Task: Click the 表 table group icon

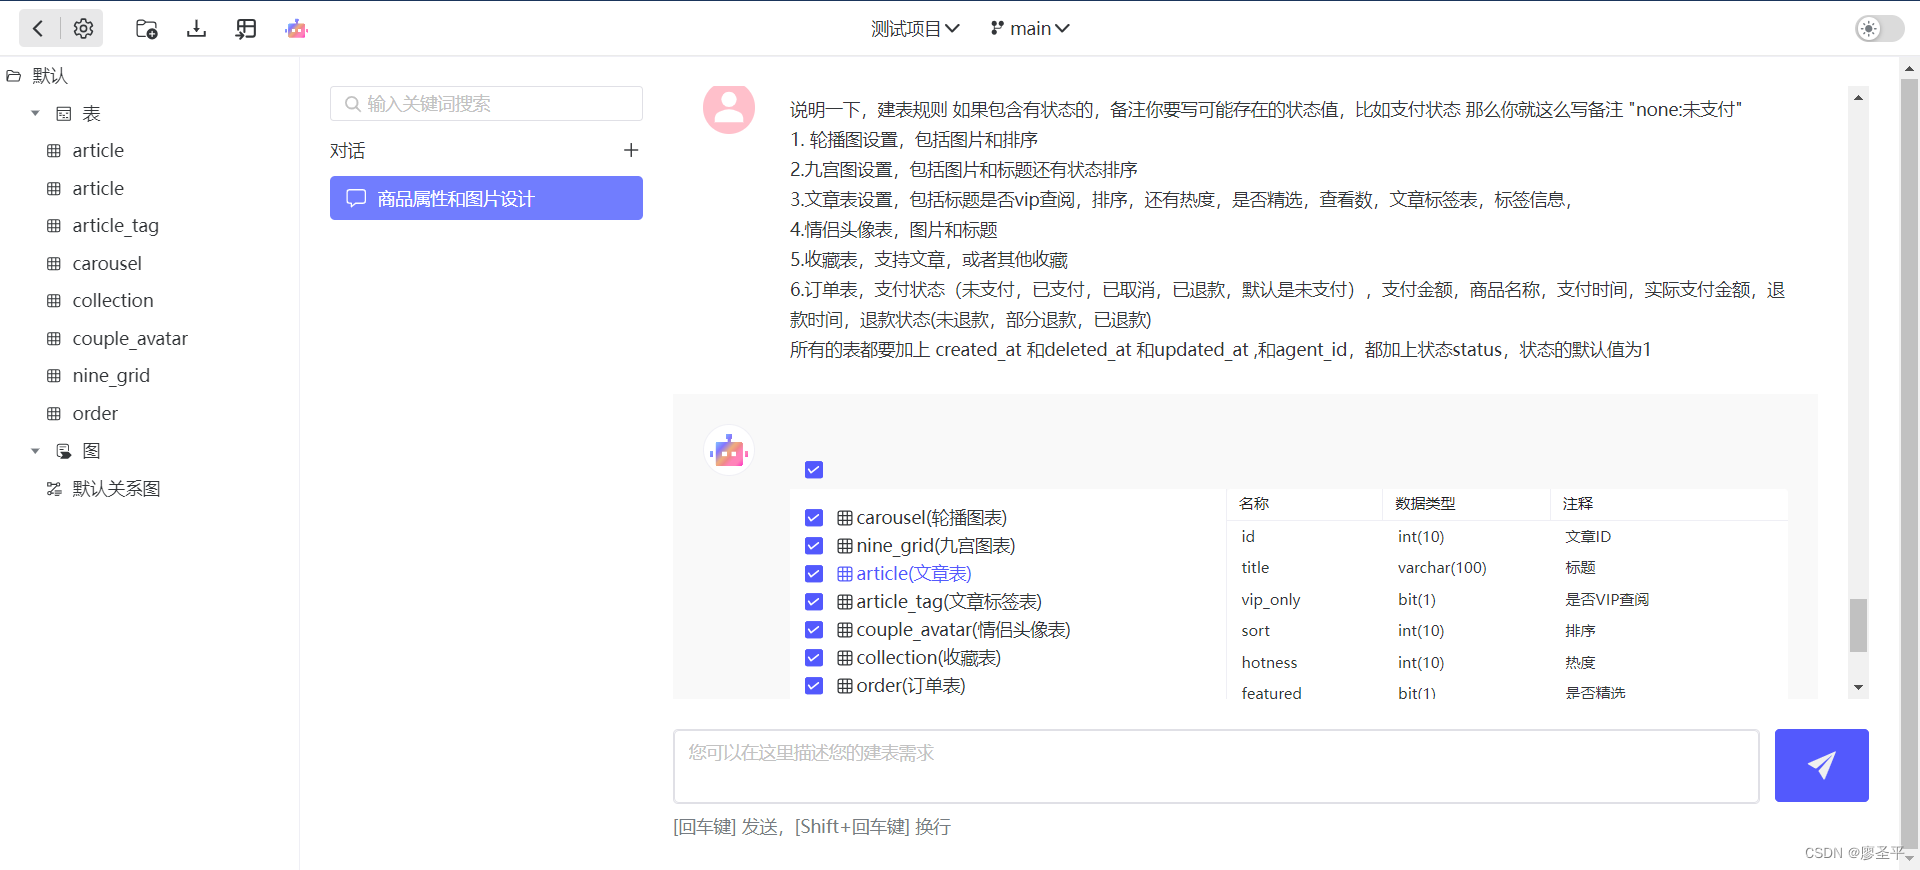Action: 64,114
